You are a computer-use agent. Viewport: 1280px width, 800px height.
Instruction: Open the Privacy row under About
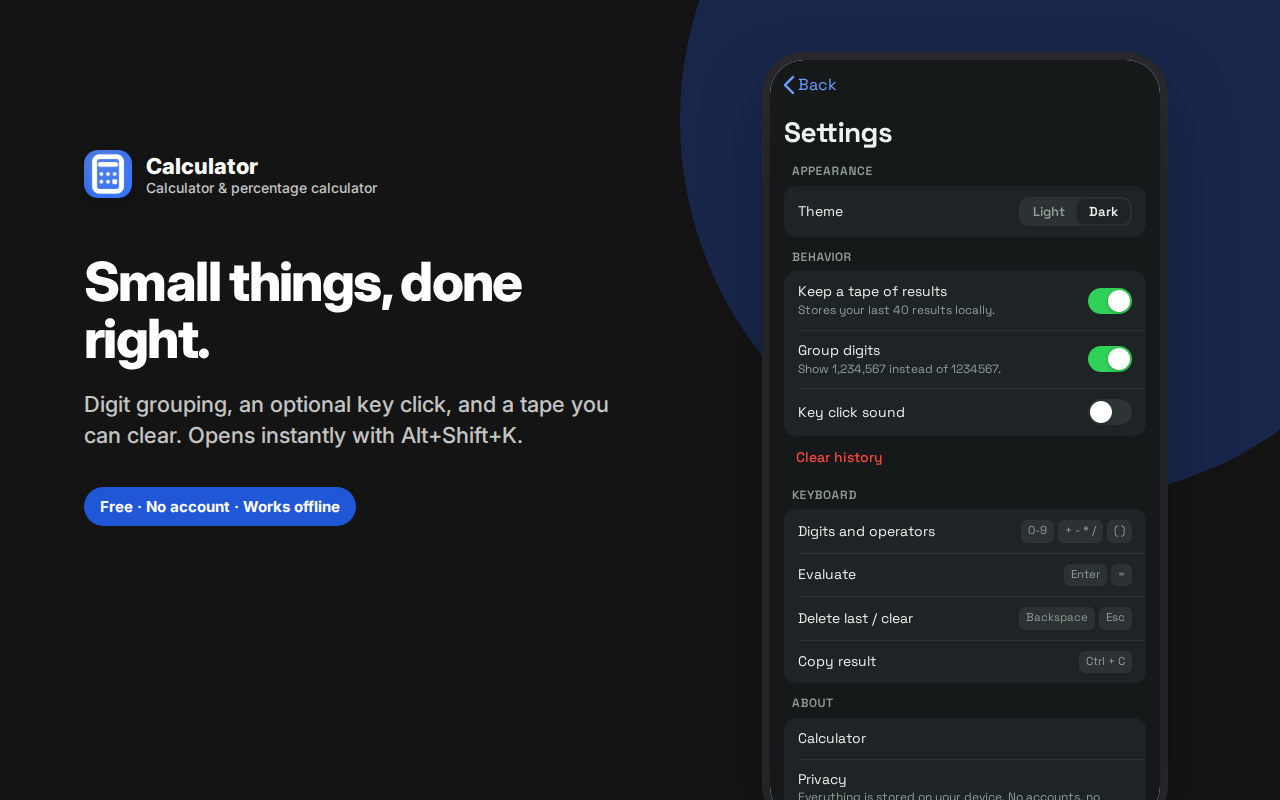pyautogui.click(x=965, y=780)
